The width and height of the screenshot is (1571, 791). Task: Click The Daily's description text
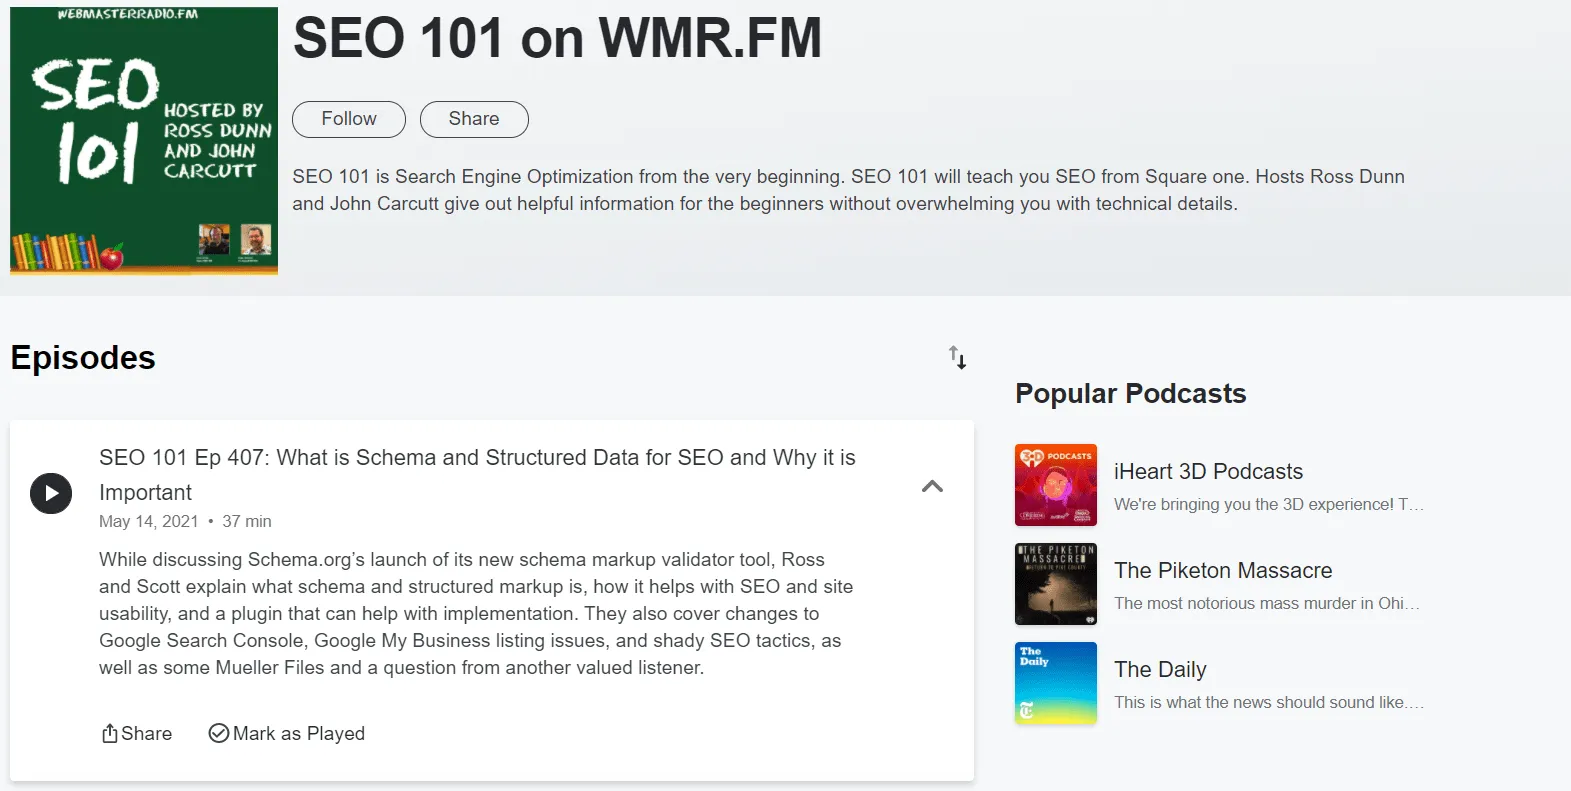click(x=1268, y=703)
